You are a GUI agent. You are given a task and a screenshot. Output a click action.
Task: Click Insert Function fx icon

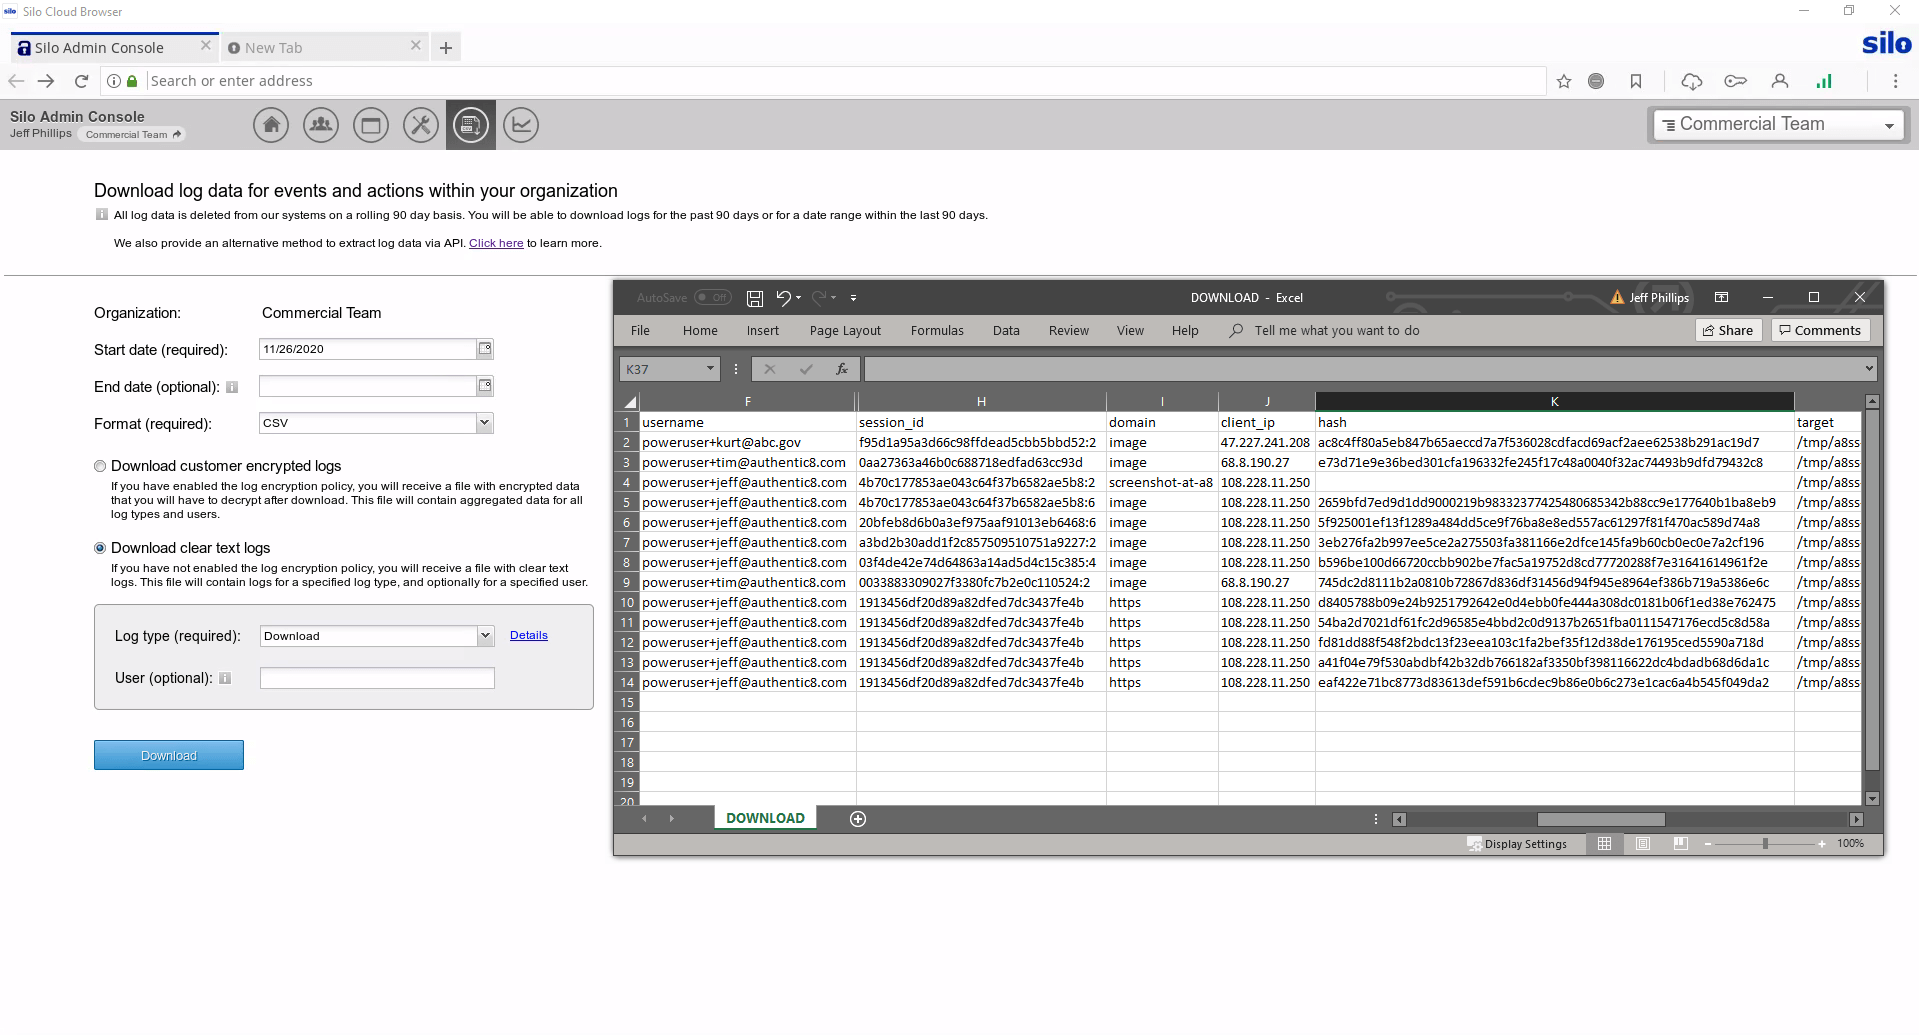[x=842, y=369]
